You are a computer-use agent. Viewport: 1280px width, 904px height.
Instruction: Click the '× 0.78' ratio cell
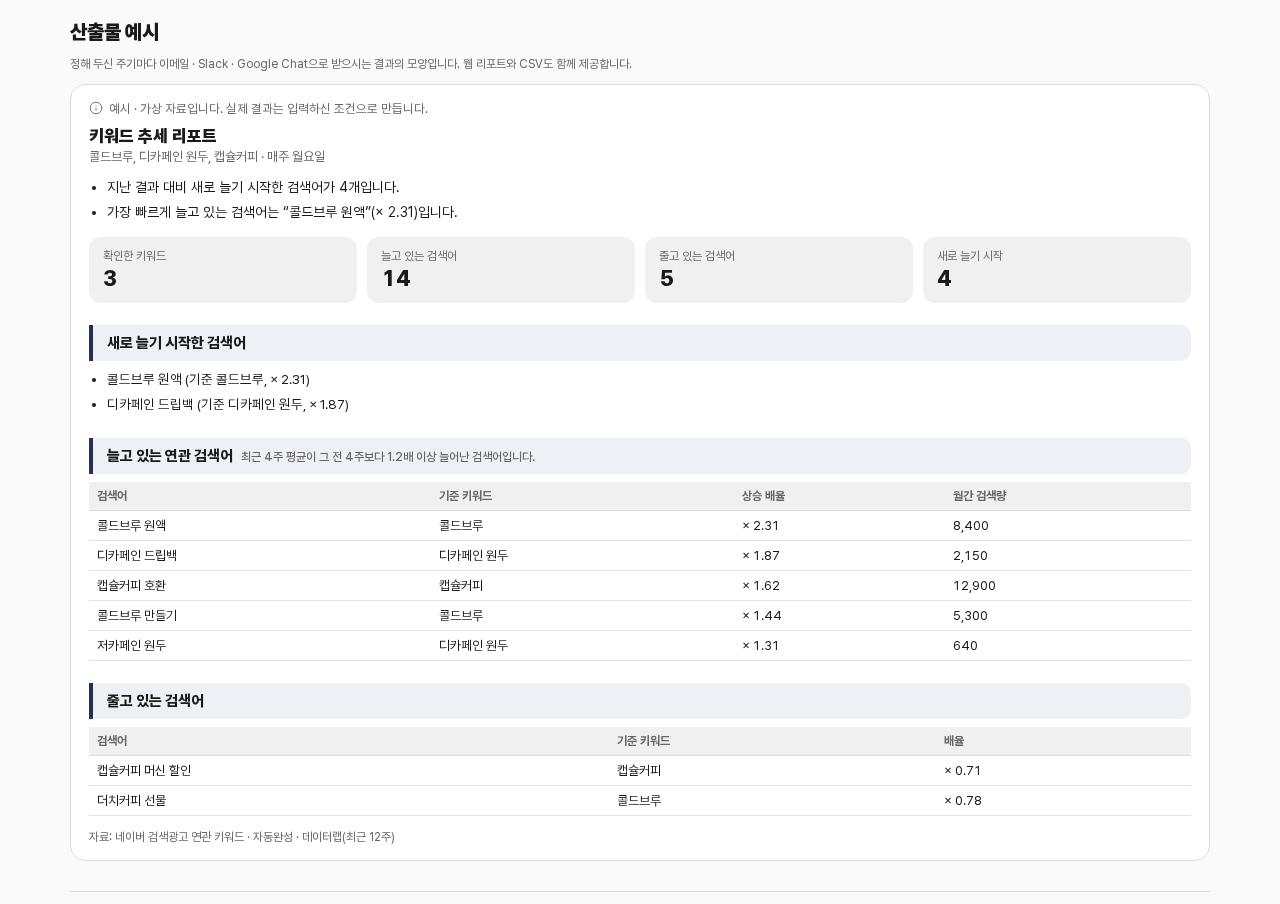pyautogui.click(x=963, y=801)
